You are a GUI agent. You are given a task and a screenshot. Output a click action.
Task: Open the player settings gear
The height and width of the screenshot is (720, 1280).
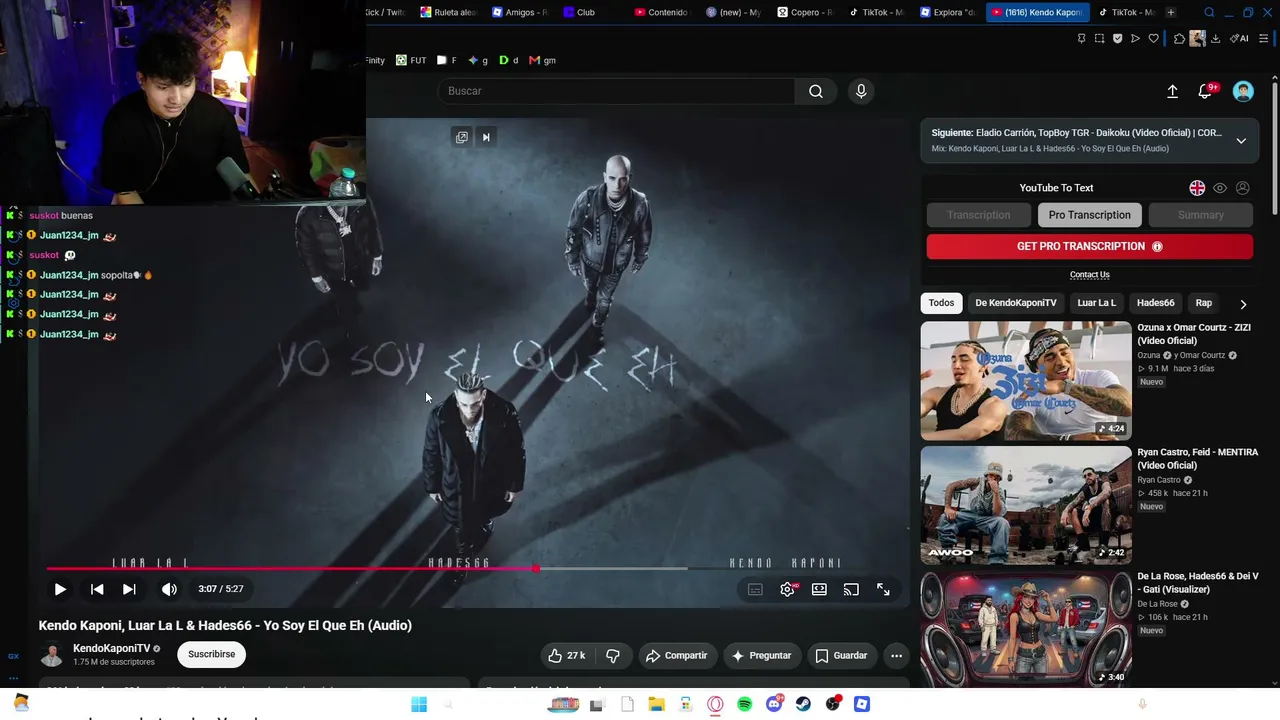pyautogui.click(x=788, y=590)
